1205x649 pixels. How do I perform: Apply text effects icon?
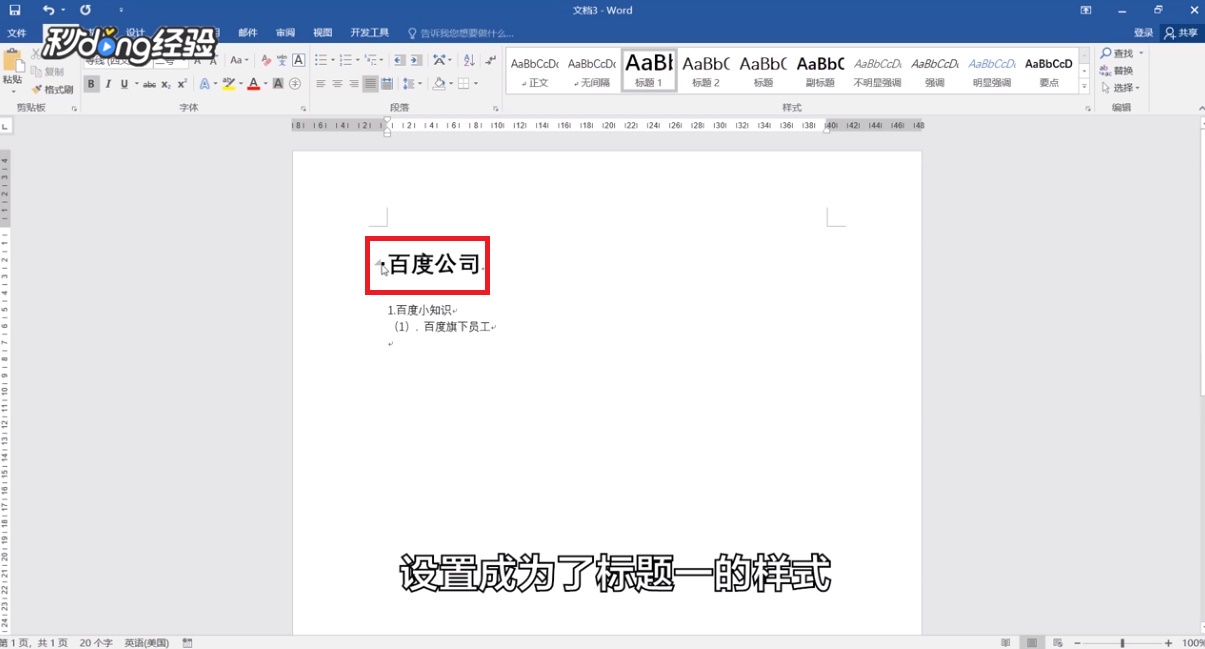point(204,84)
